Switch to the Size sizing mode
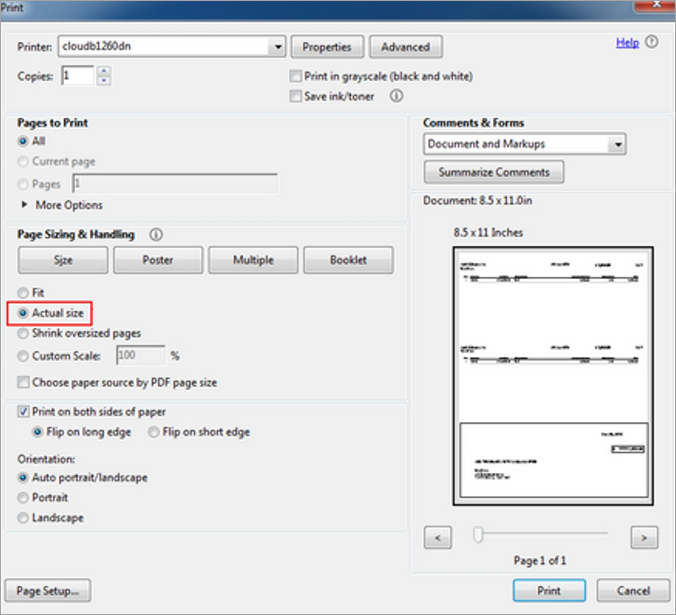Image resolution: width=676 pixels, height=615 pixels. click(x=63, y=260)
